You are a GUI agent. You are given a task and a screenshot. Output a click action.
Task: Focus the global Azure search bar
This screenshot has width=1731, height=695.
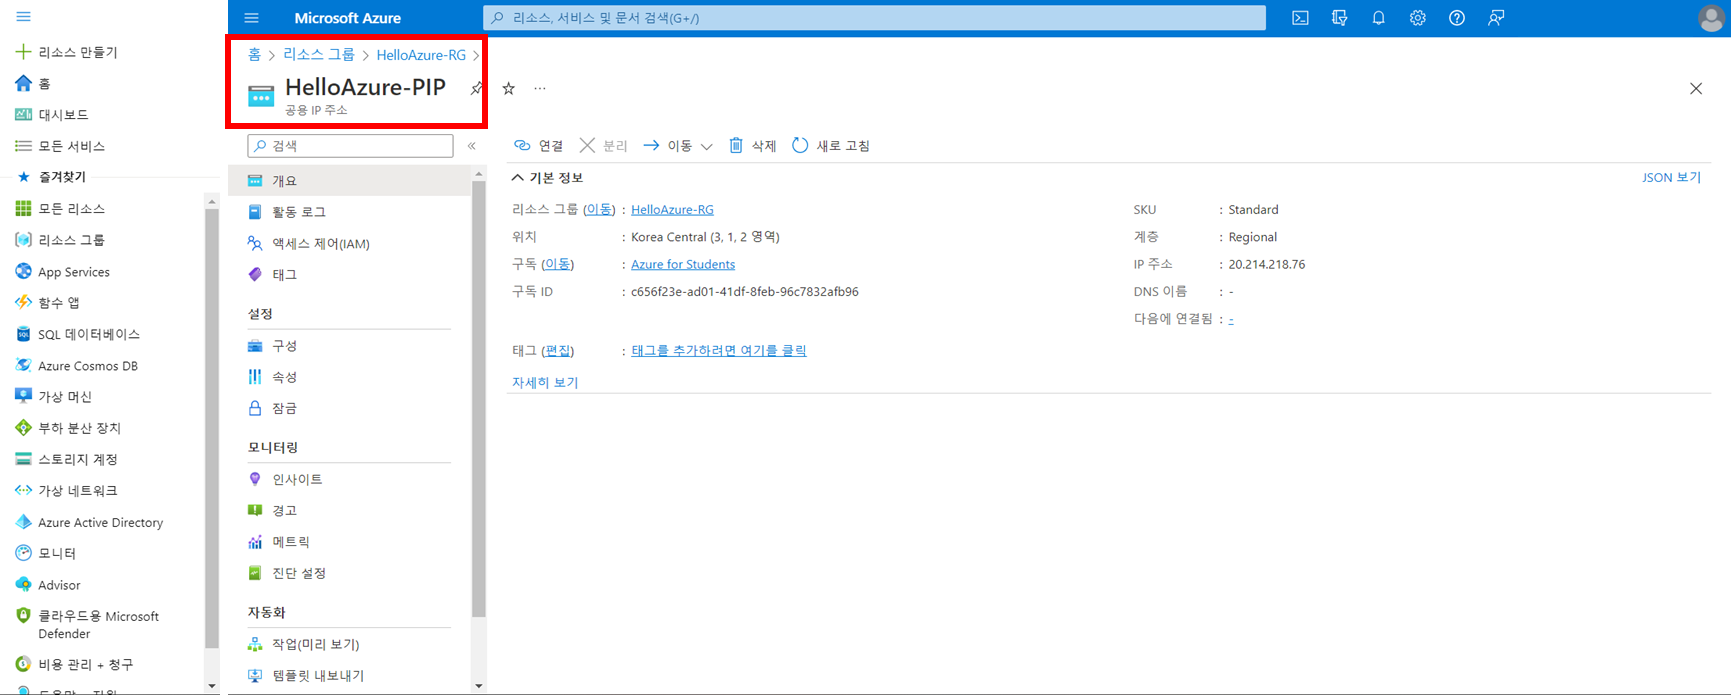pos(874,18)
